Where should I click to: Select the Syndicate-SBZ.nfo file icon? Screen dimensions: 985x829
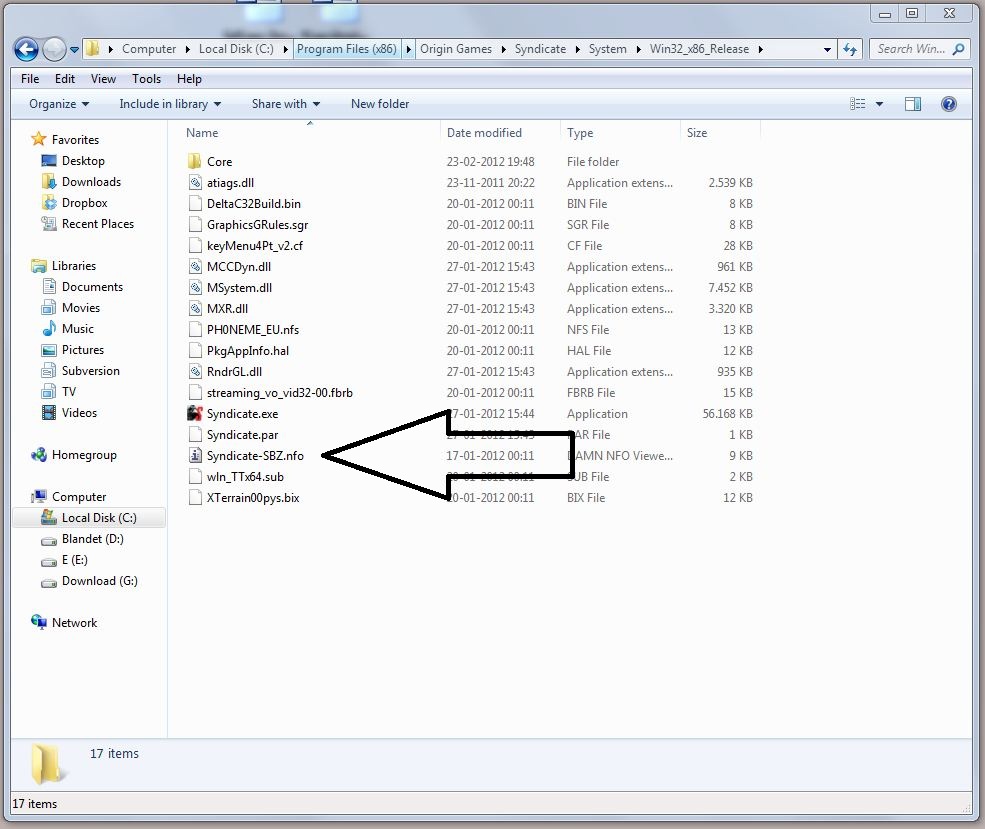[195, 456]
